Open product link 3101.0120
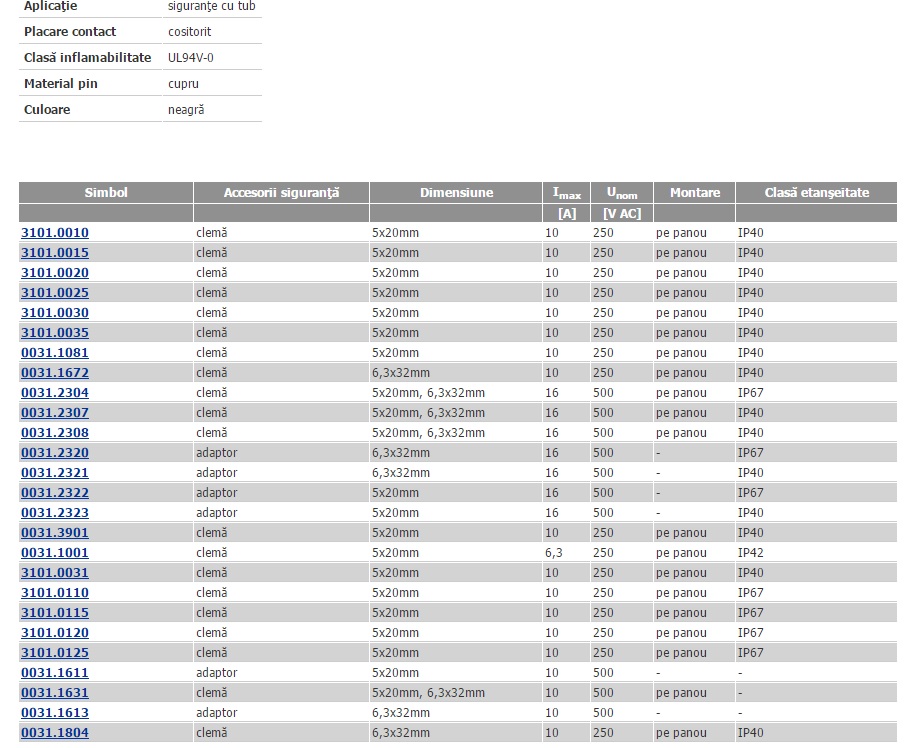The width and height of the screenshot is (904, 748). coord(55,633)
